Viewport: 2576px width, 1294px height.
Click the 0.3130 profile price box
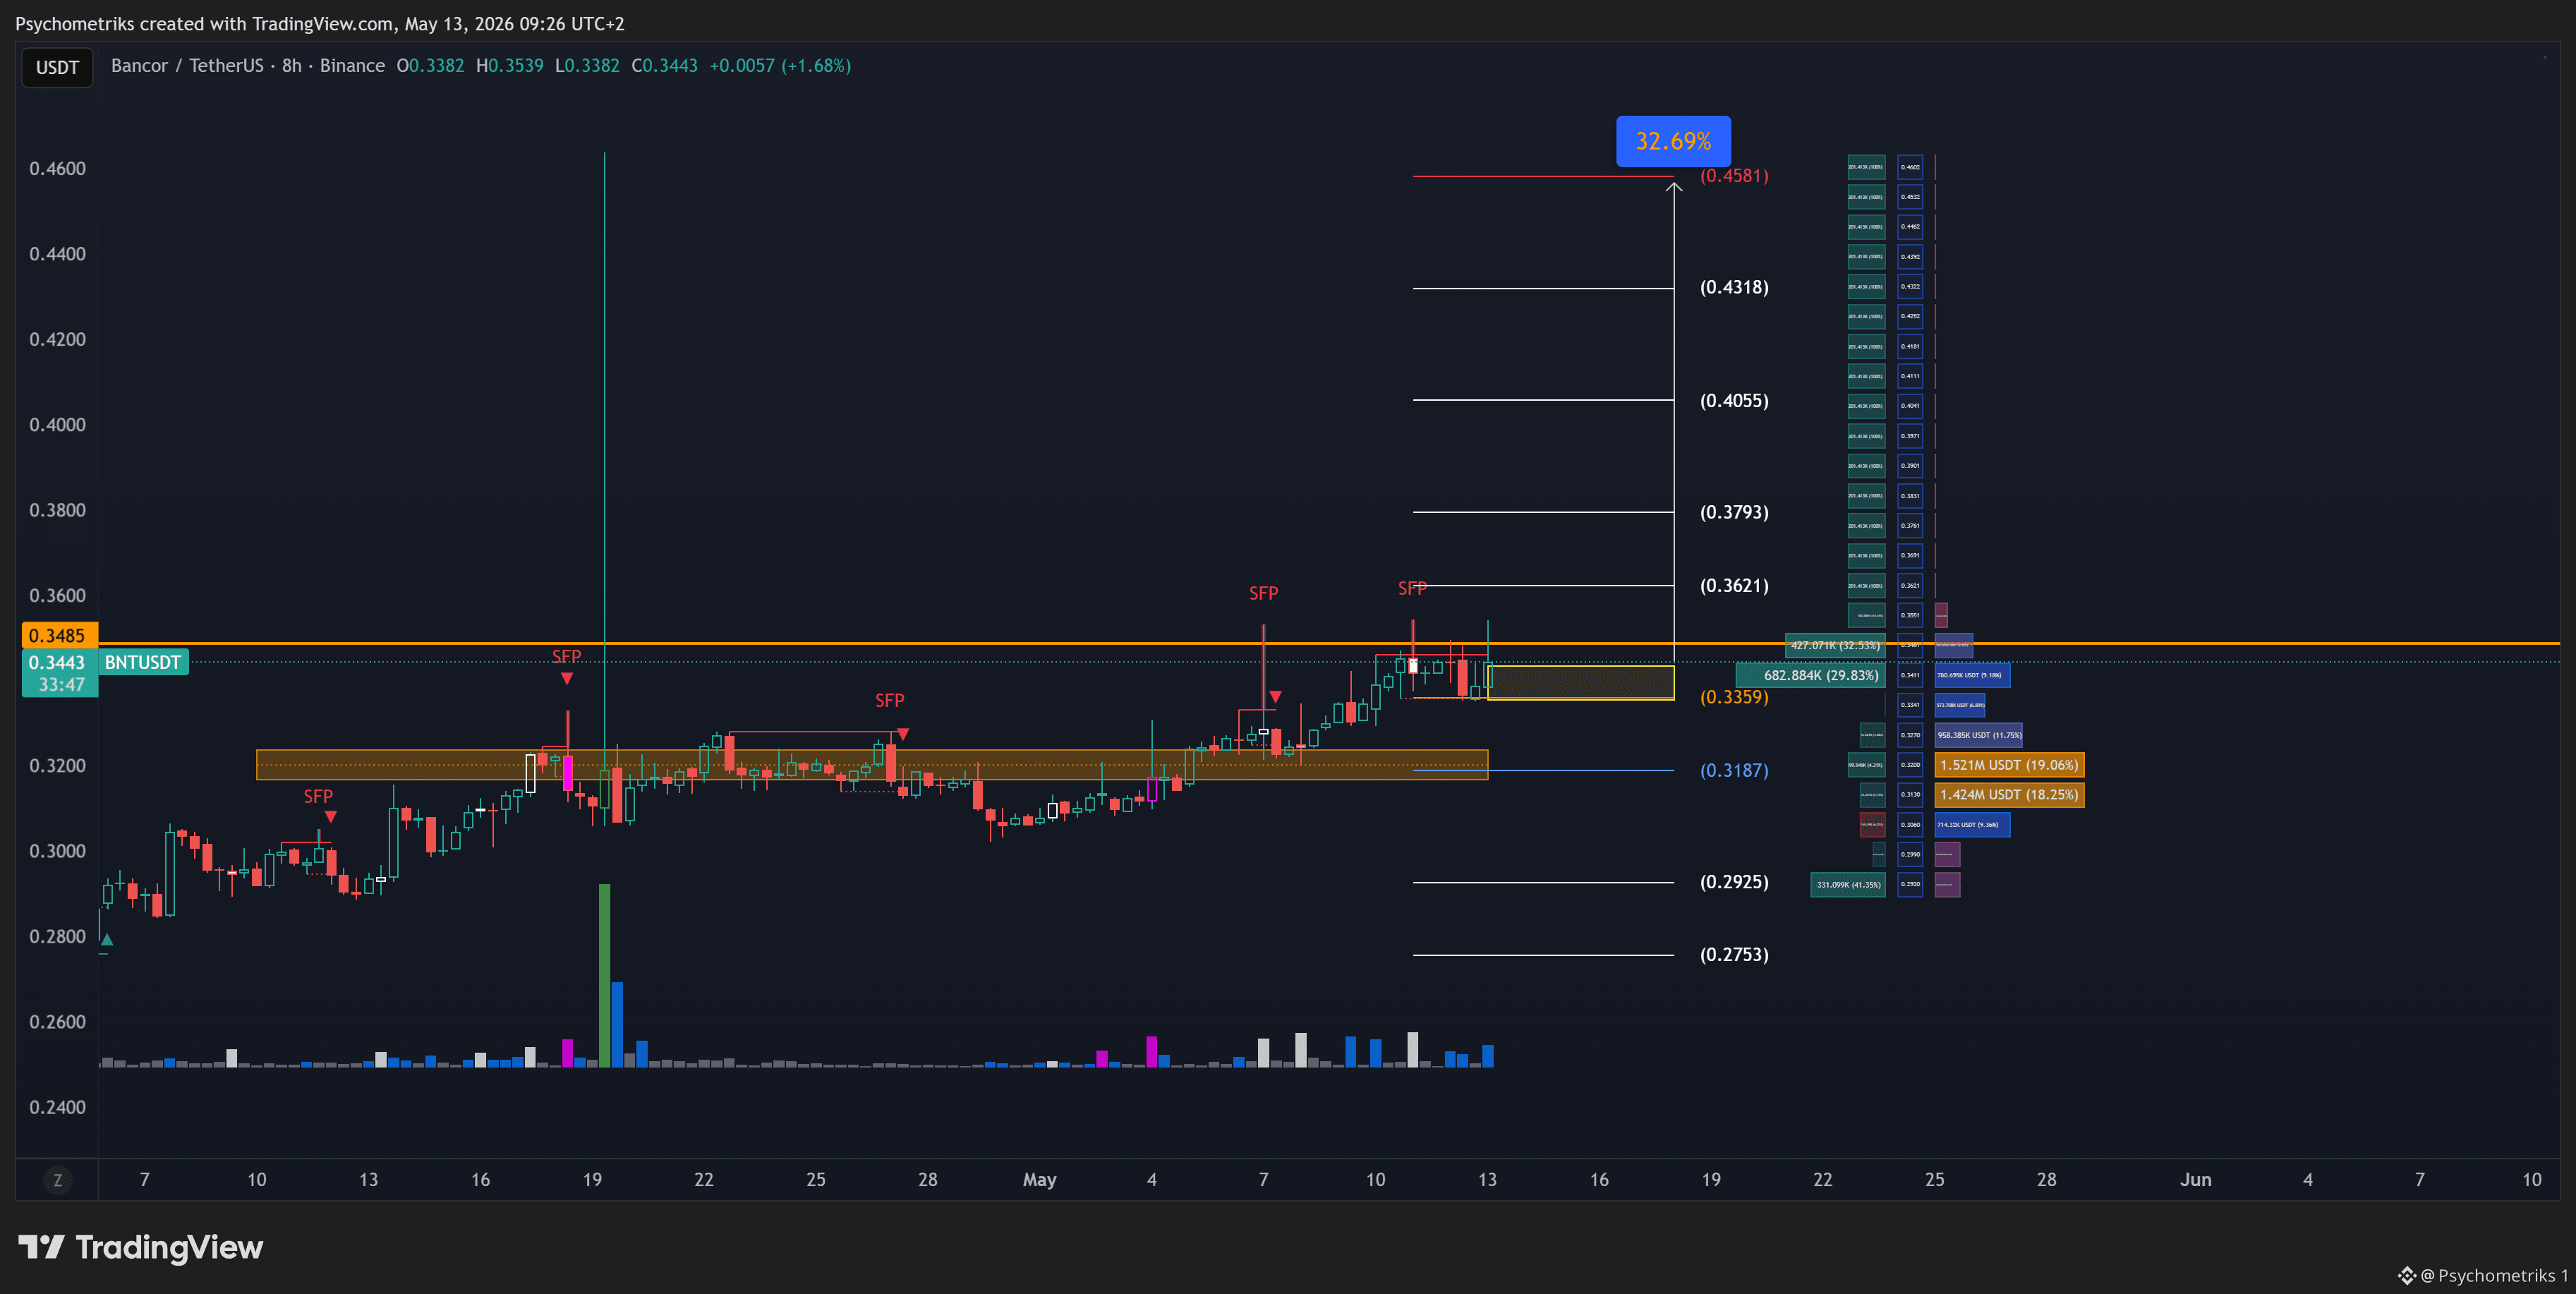[x=1910, y=795]
